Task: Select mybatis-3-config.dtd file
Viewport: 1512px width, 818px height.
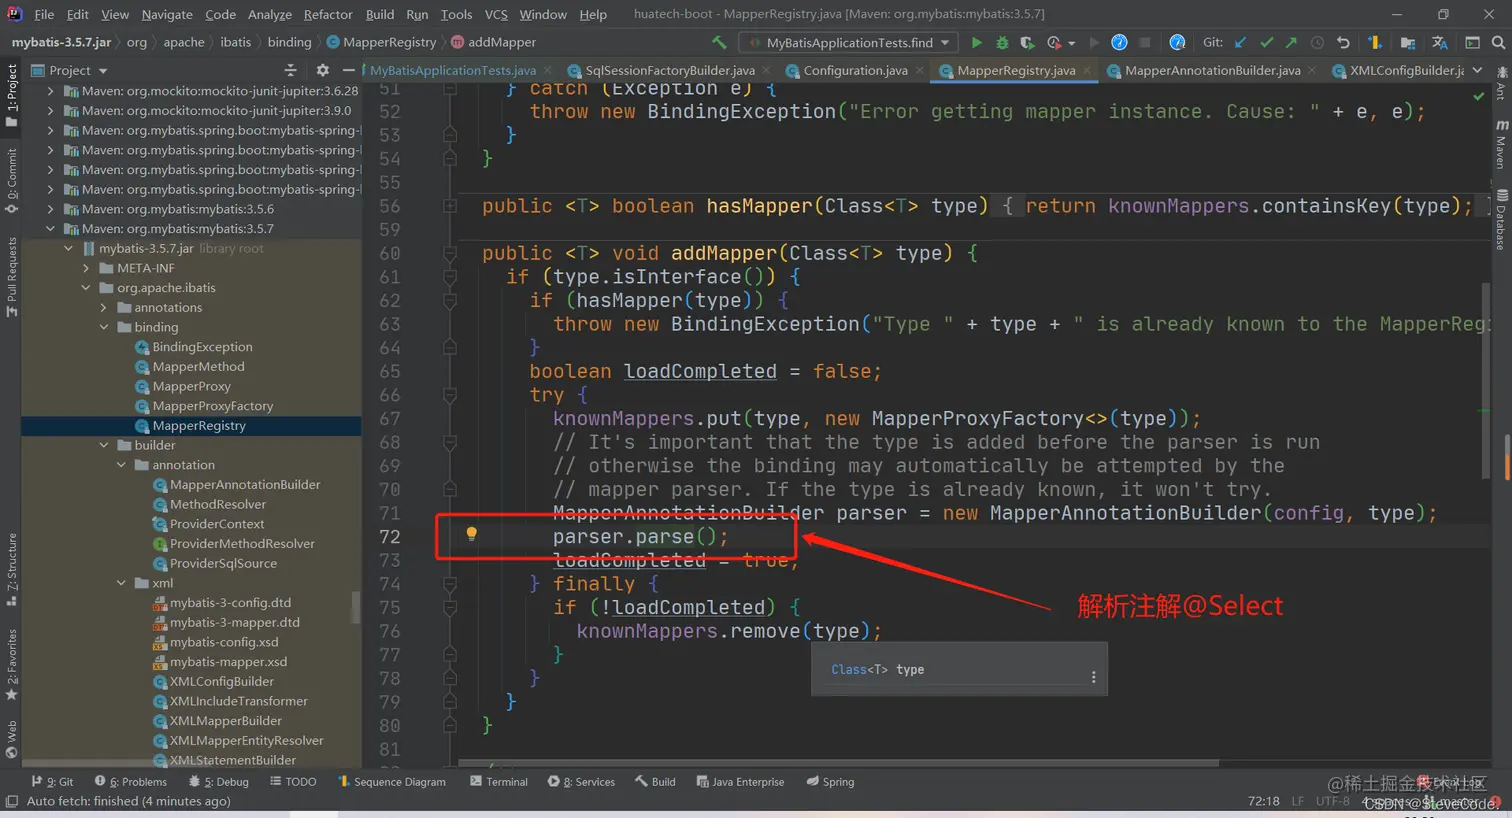Action: tap(230, 603)
